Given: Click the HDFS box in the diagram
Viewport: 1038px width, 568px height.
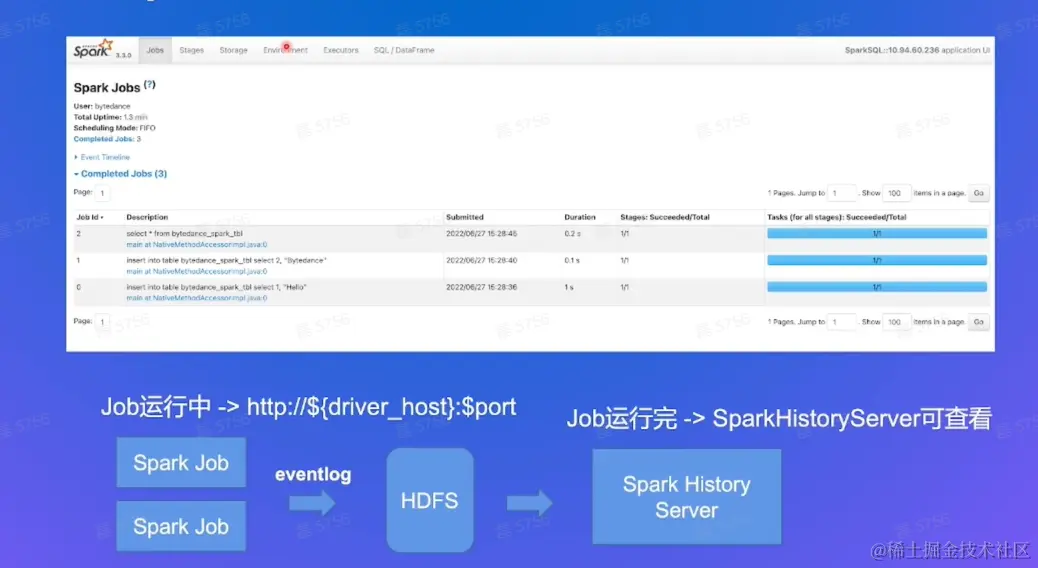Looking at the screenshot, I should (x=430, y=500).
